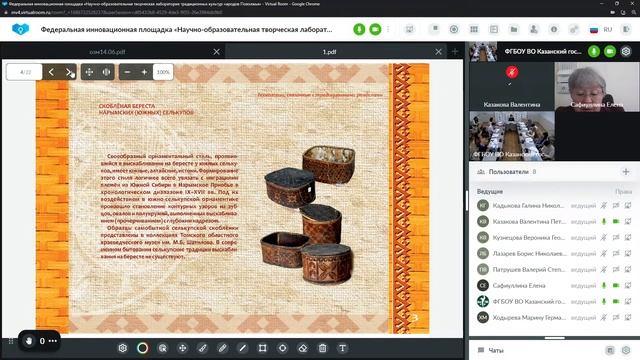Select Сафиуллина Елена video tile

597,87
